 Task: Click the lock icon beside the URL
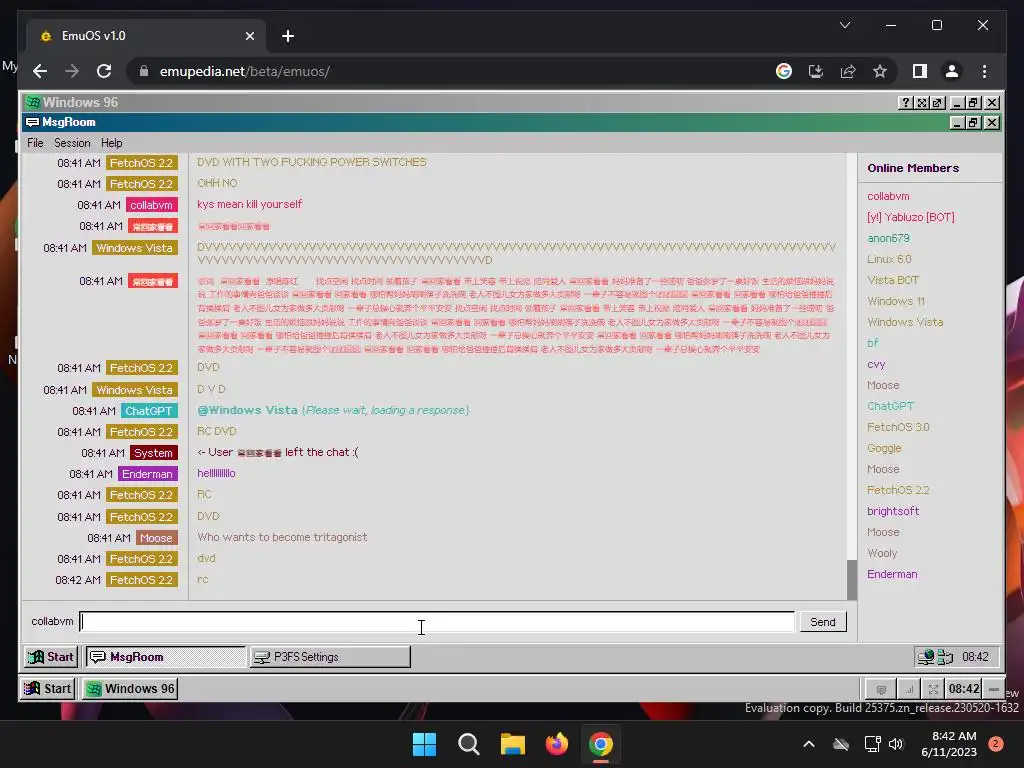[x=144, y=71]
